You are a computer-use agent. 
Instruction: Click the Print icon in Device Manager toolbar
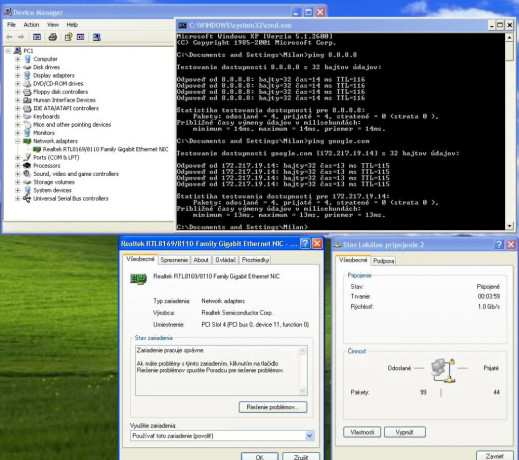coord(53,37)
